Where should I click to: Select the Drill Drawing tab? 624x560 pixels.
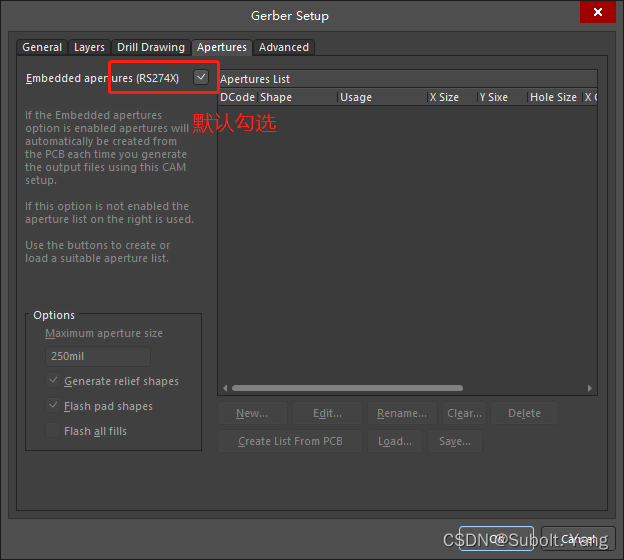point(150,47)
